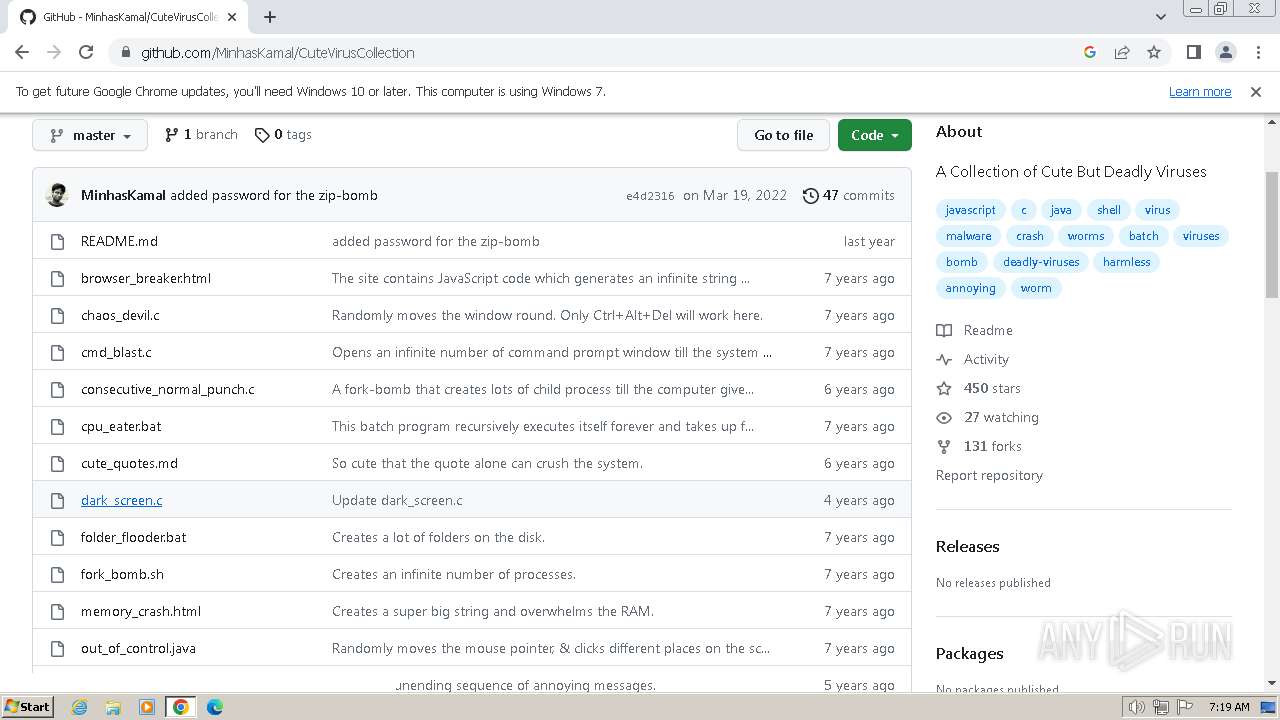Open the browser_breaker.html file
The image size is (1280, 720).
tap(146, 278)
